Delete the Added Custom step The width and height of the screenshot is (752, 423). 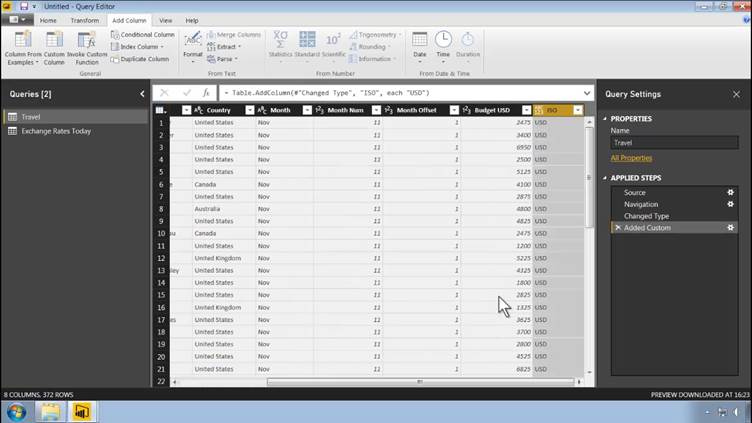[617, 228]
